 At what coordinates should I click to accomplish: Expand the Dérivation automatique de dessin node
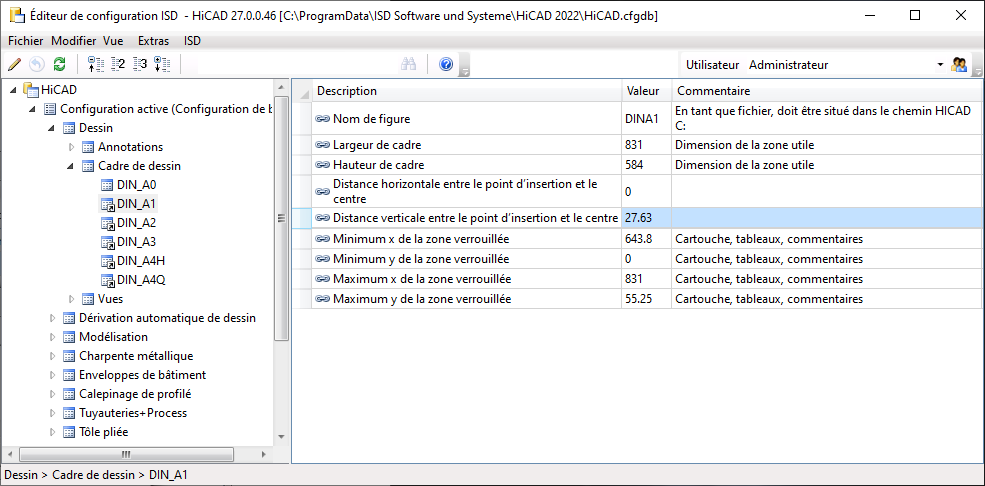pyautogui.click(x=52, y=318)
